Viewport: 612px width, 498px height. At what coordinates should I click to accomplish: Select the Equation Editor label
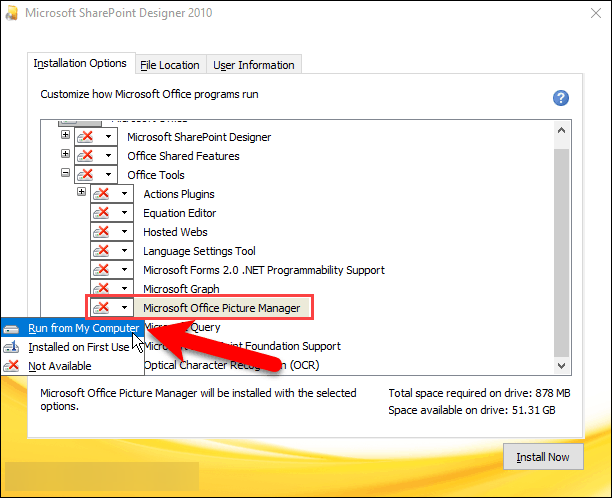click(180, 213)
